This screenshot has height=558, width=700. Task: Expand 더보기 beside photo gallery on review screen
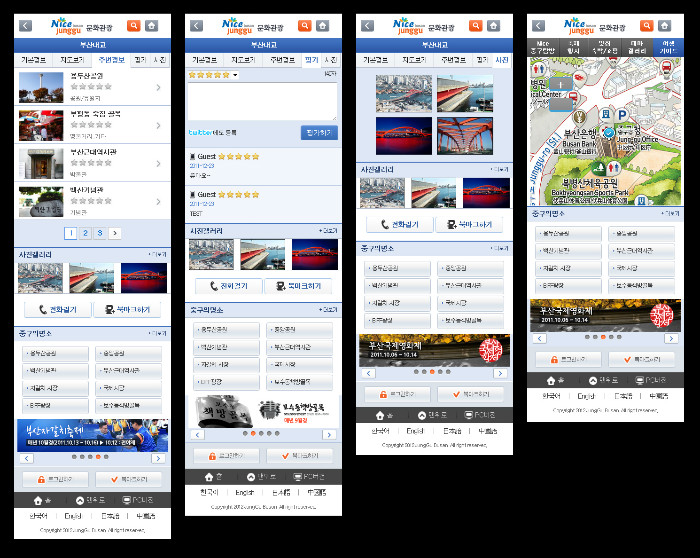tap(329, 231)
